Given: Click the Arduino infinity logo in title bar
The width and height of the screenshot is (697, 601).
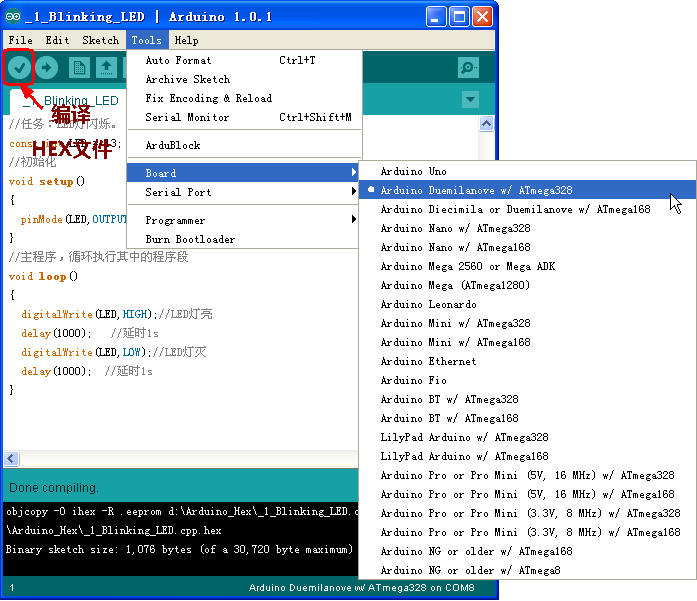Looking at the screenshot, I should tap(13, 17).
